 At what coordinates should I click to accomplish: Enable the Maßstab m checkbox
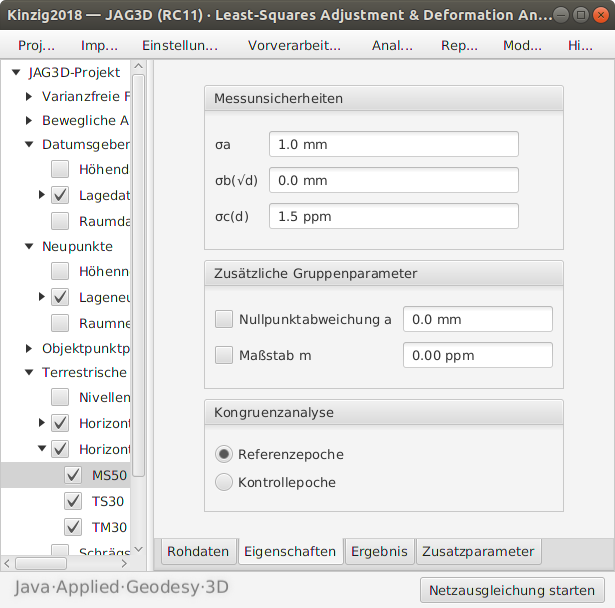point(224,355)
